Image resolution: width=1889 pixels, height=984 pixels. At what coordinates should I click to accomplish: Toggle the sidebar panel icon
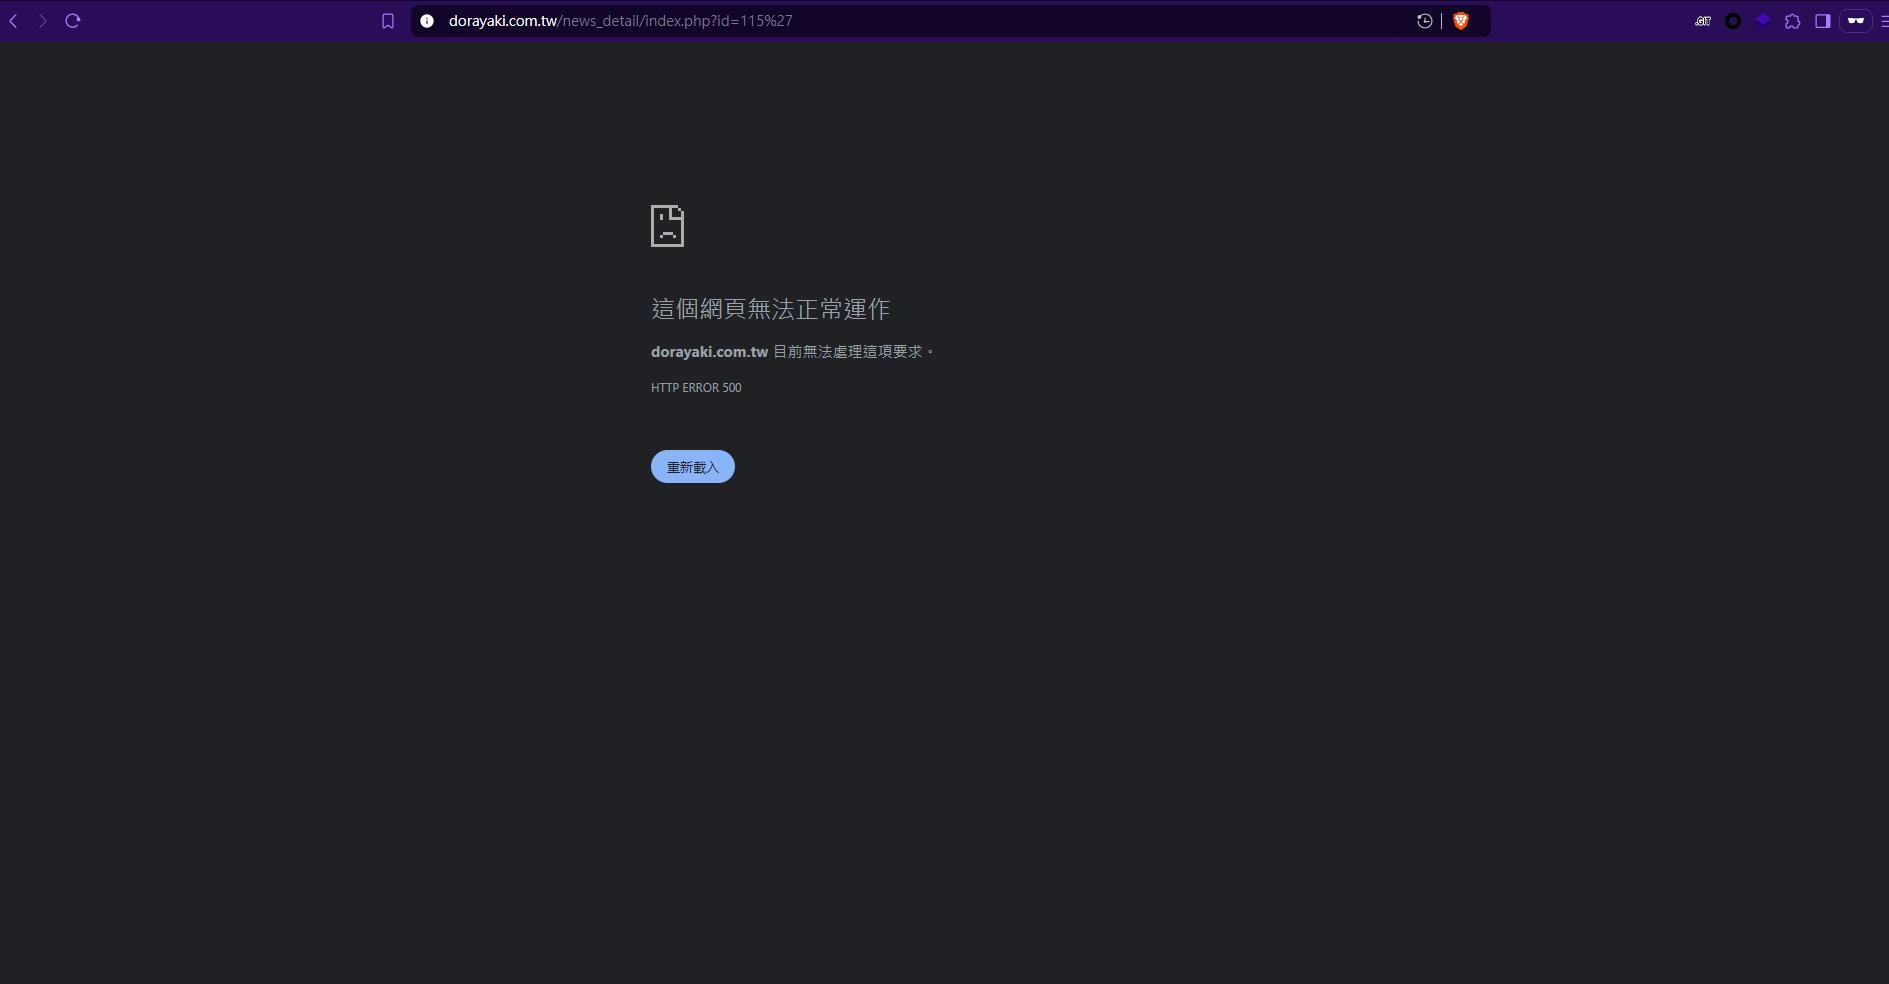tap(1823, 21)
